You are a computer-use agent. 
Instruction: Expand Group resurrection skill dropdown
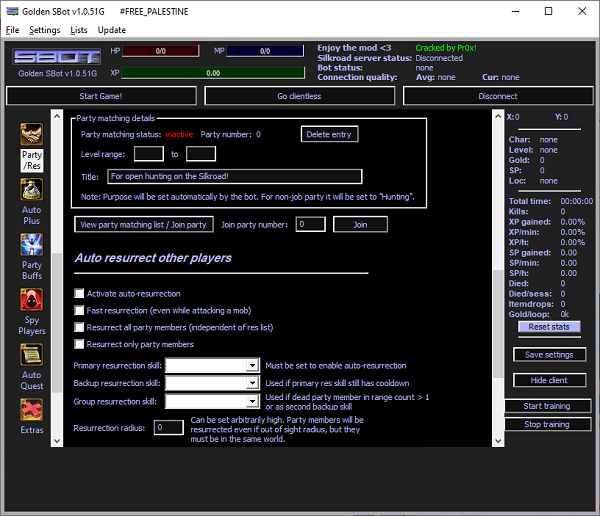tap(252, 401)
